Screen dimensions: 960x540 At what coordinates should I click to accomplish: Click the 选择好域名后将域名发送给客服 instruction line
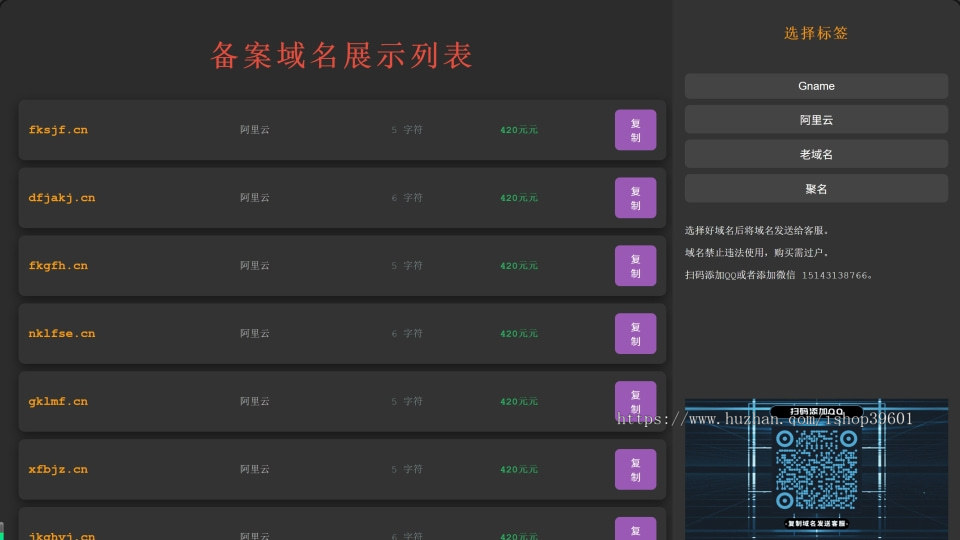point(757,231)
